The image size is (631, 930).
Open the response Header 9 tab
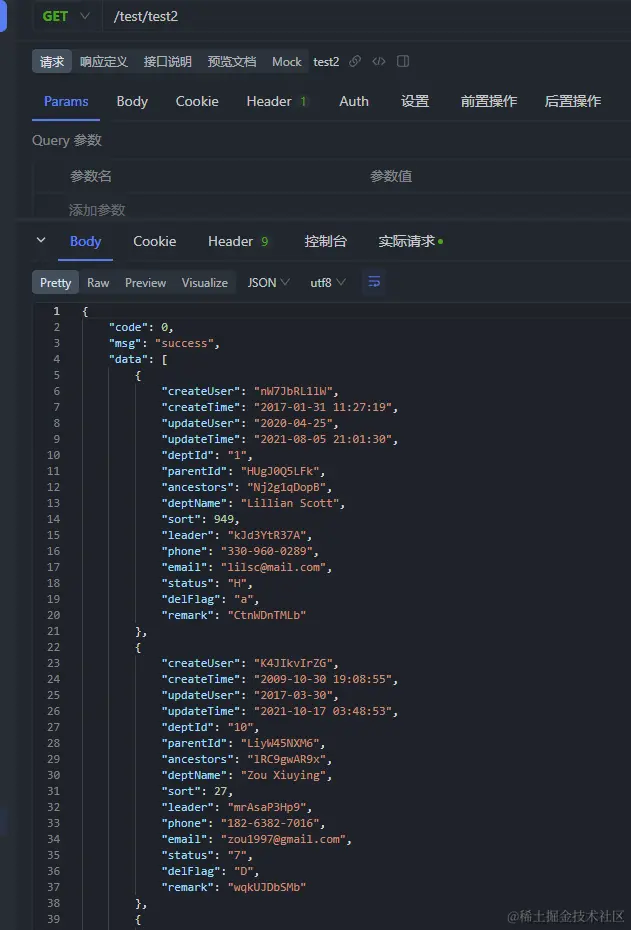(238, 241)
